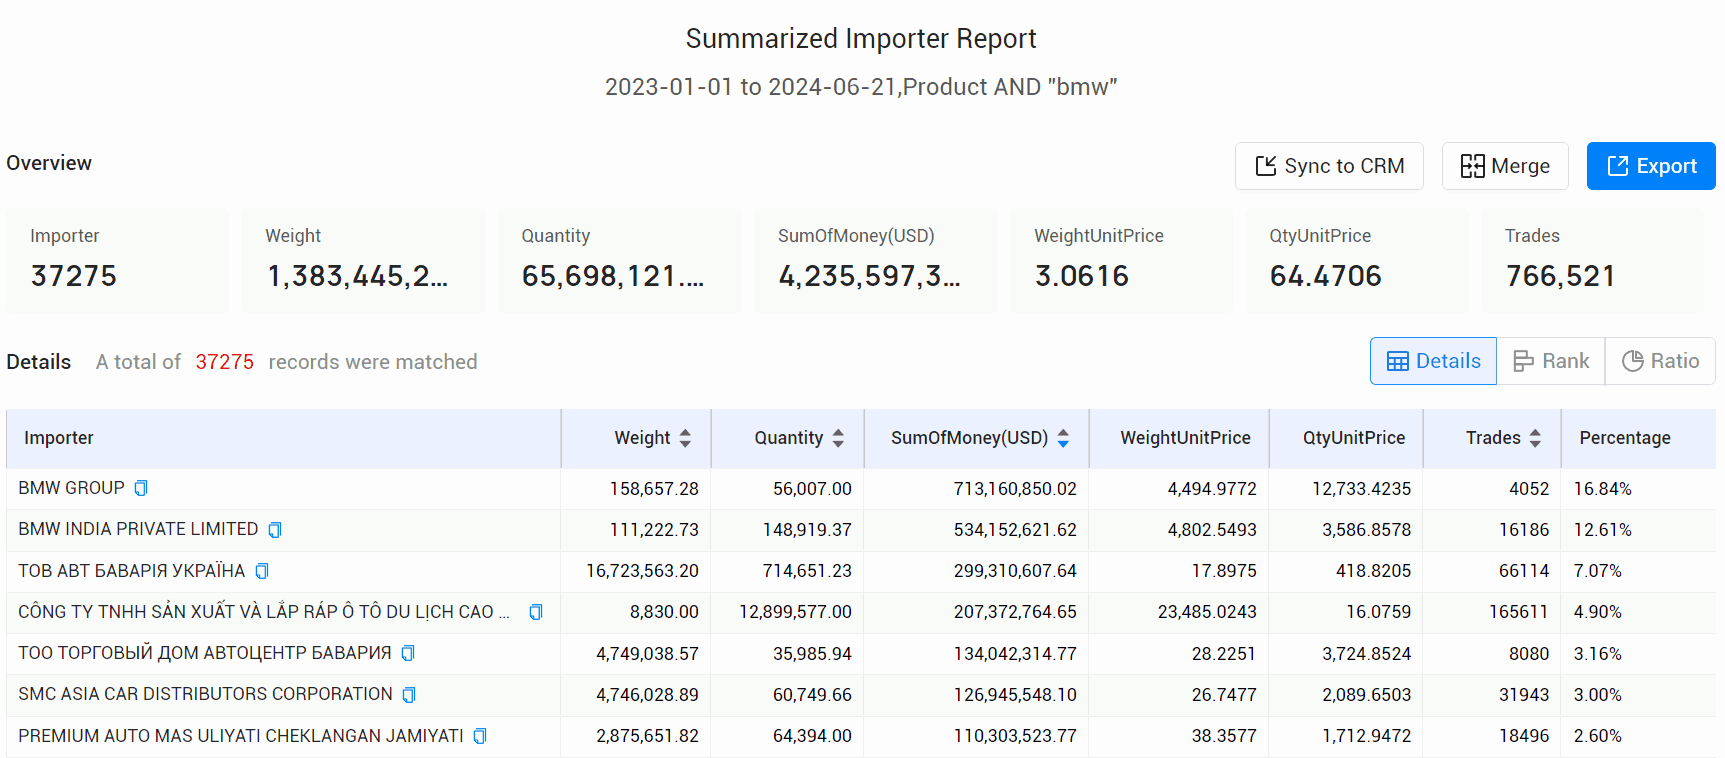Copy the CÔNG TY TNHH importer name
Viewport: 1725px width, 758px height.
(x=536, y=612)
